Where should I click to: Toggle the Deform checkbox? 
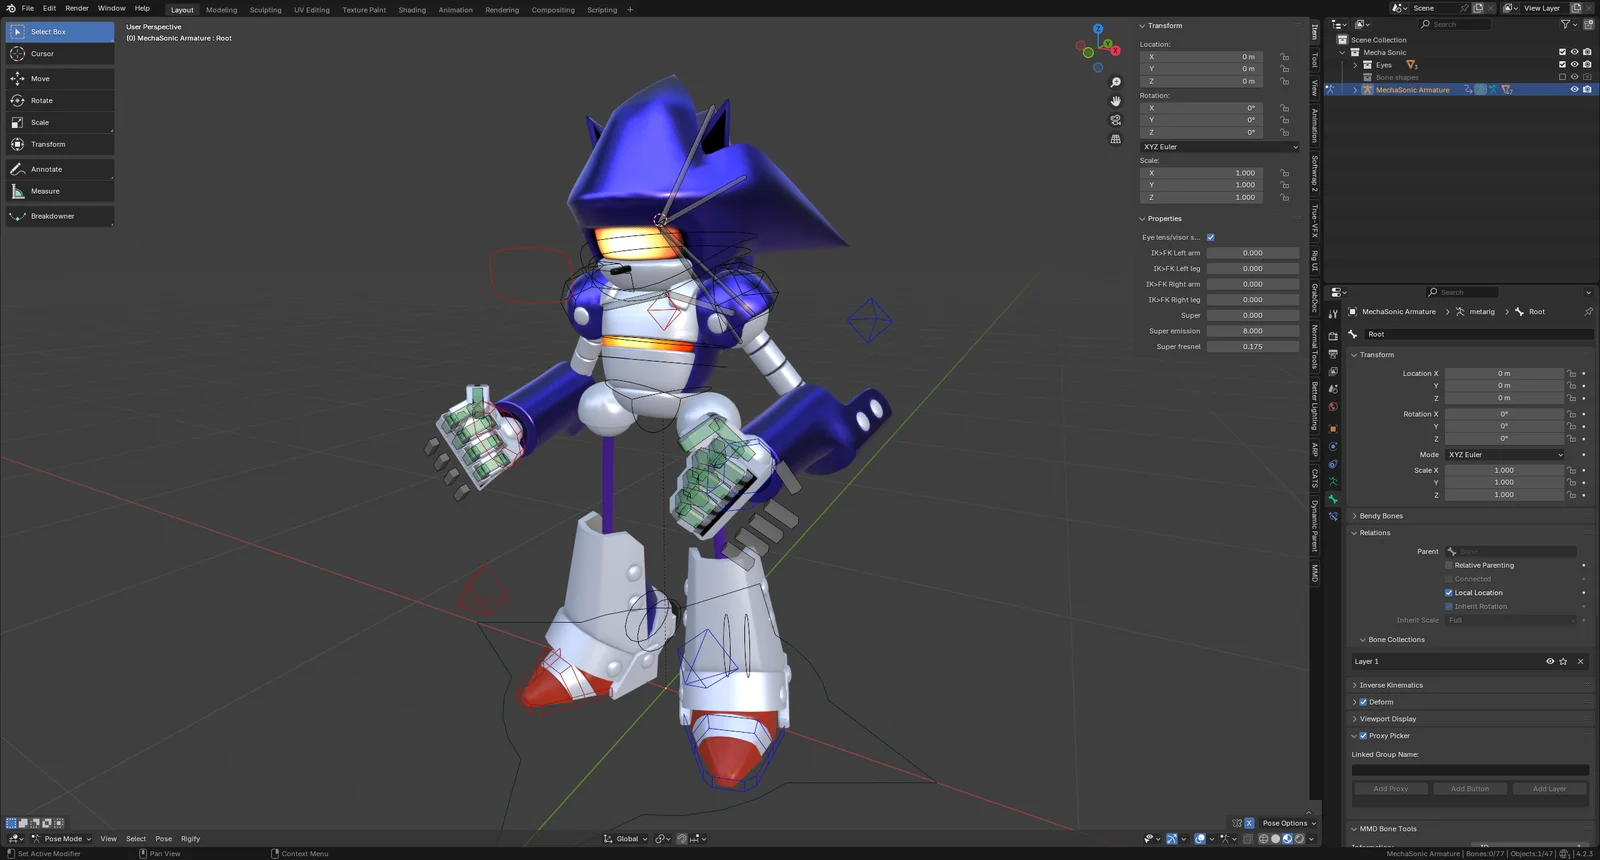1363,702
